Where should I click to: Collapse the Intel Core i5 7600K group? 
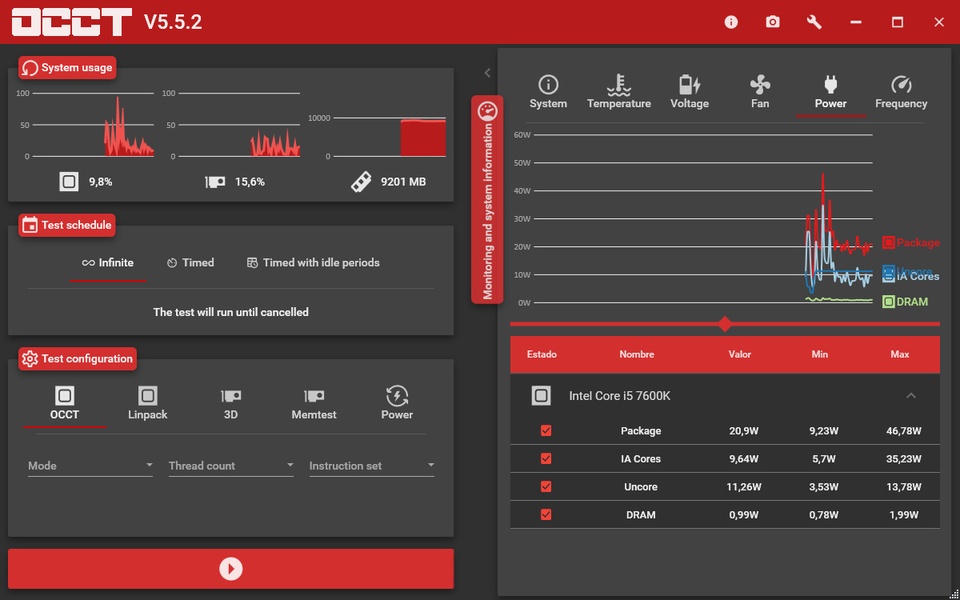pos(910,396)
